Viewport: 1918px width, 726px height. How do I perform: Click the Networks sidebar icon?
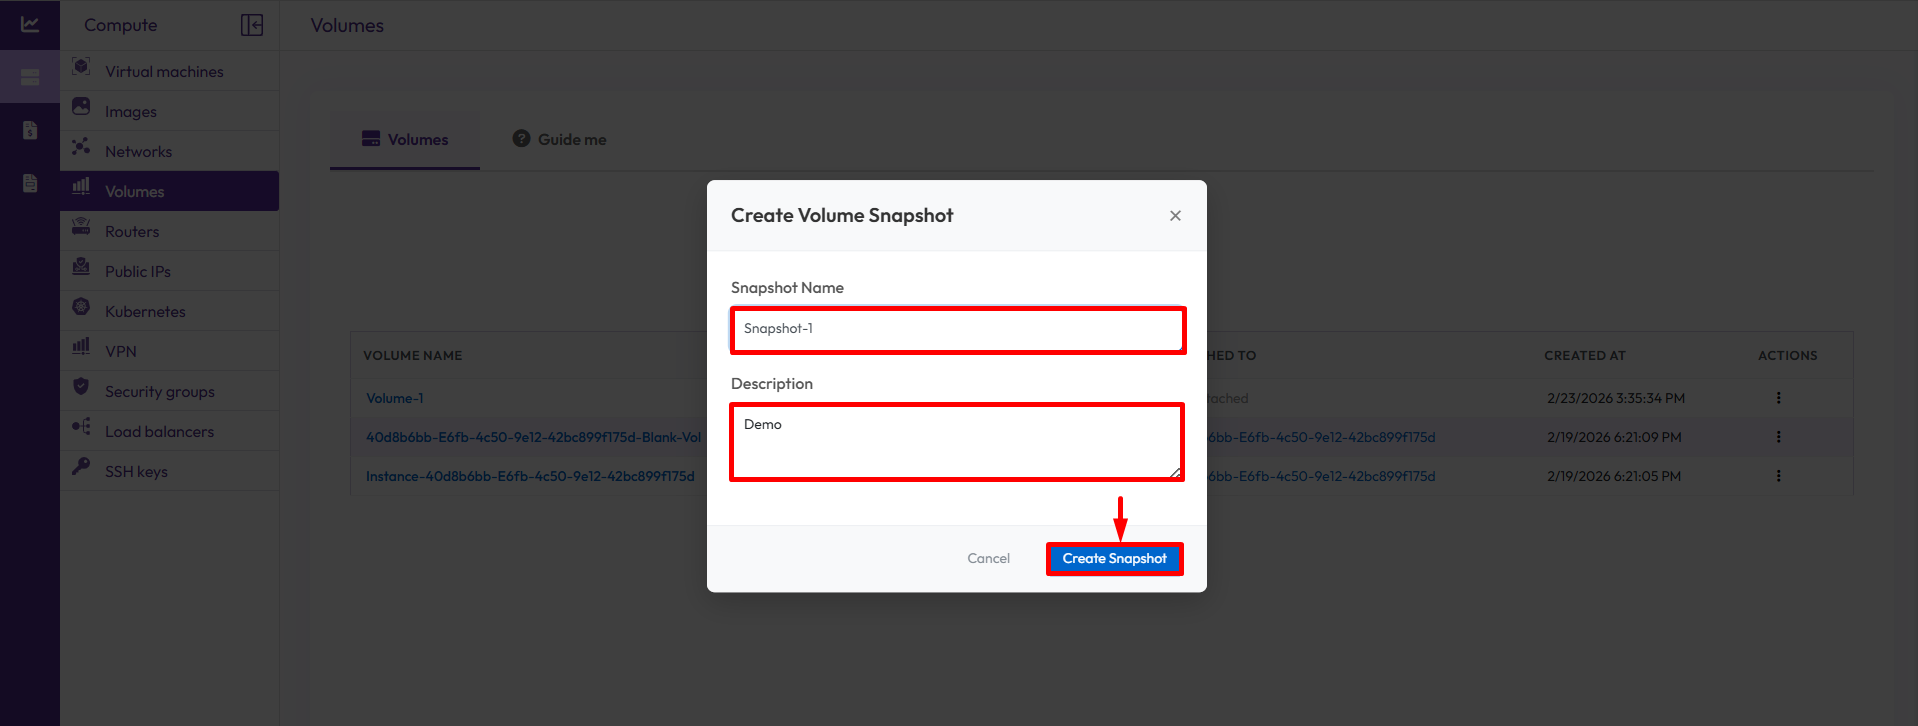81,147
